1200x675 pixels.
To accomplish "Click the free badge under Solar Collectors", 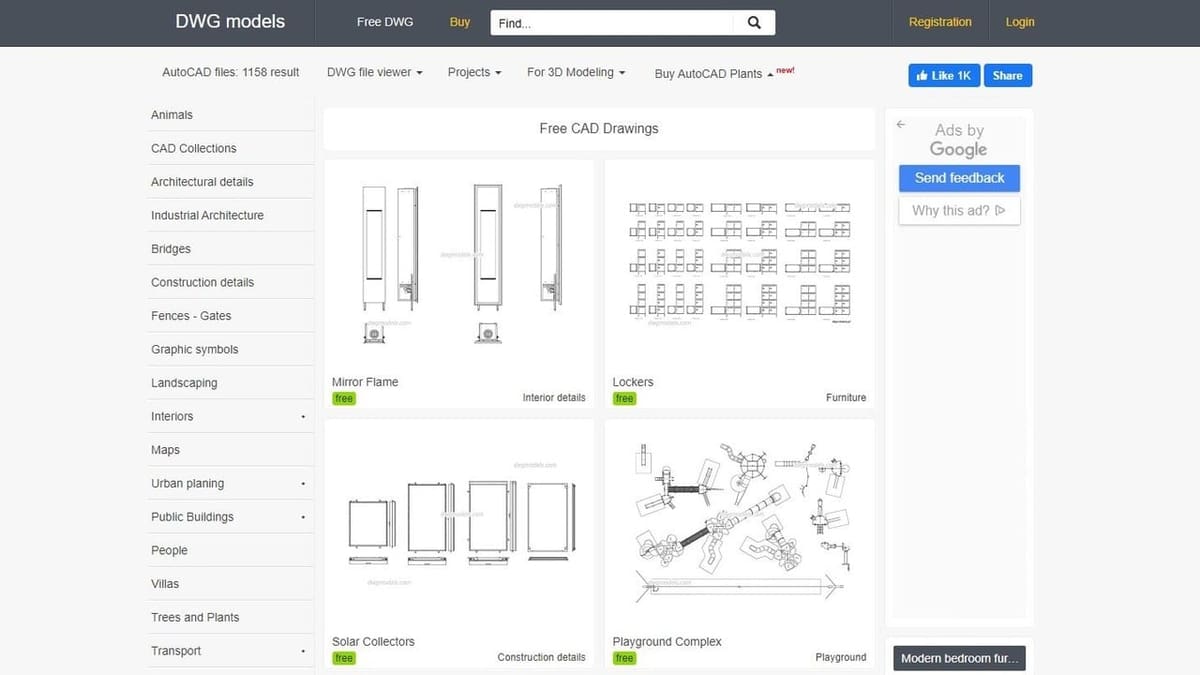I will (344, 658).
